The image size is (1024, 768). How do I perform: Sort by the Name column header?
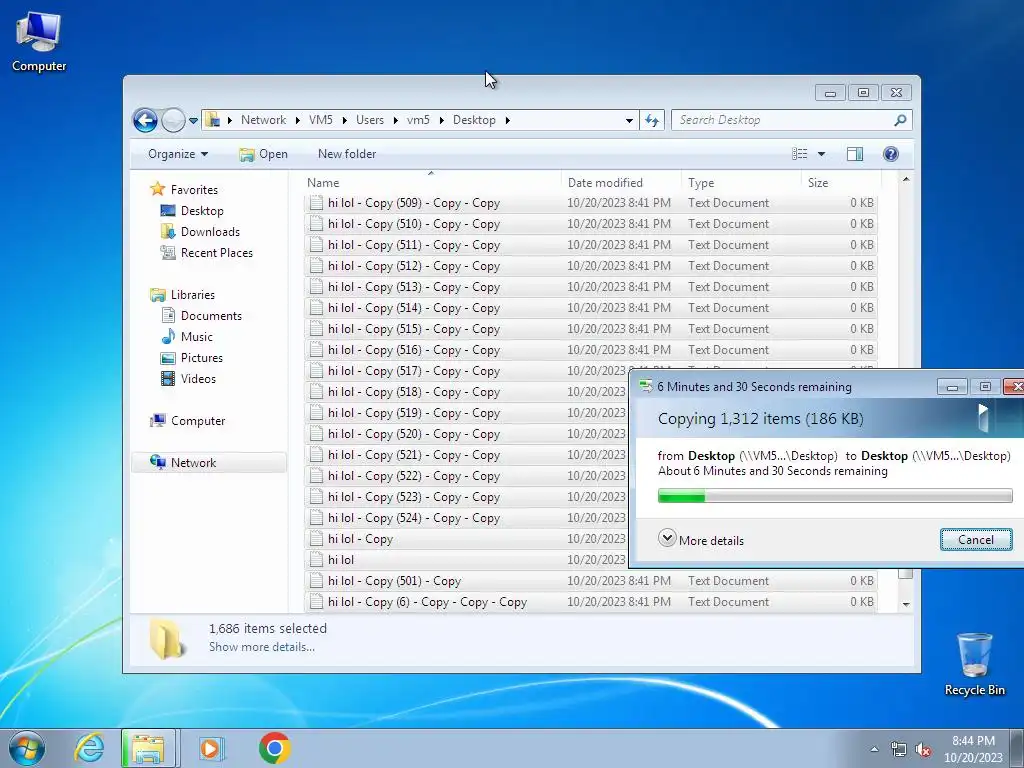coord(431,183)
